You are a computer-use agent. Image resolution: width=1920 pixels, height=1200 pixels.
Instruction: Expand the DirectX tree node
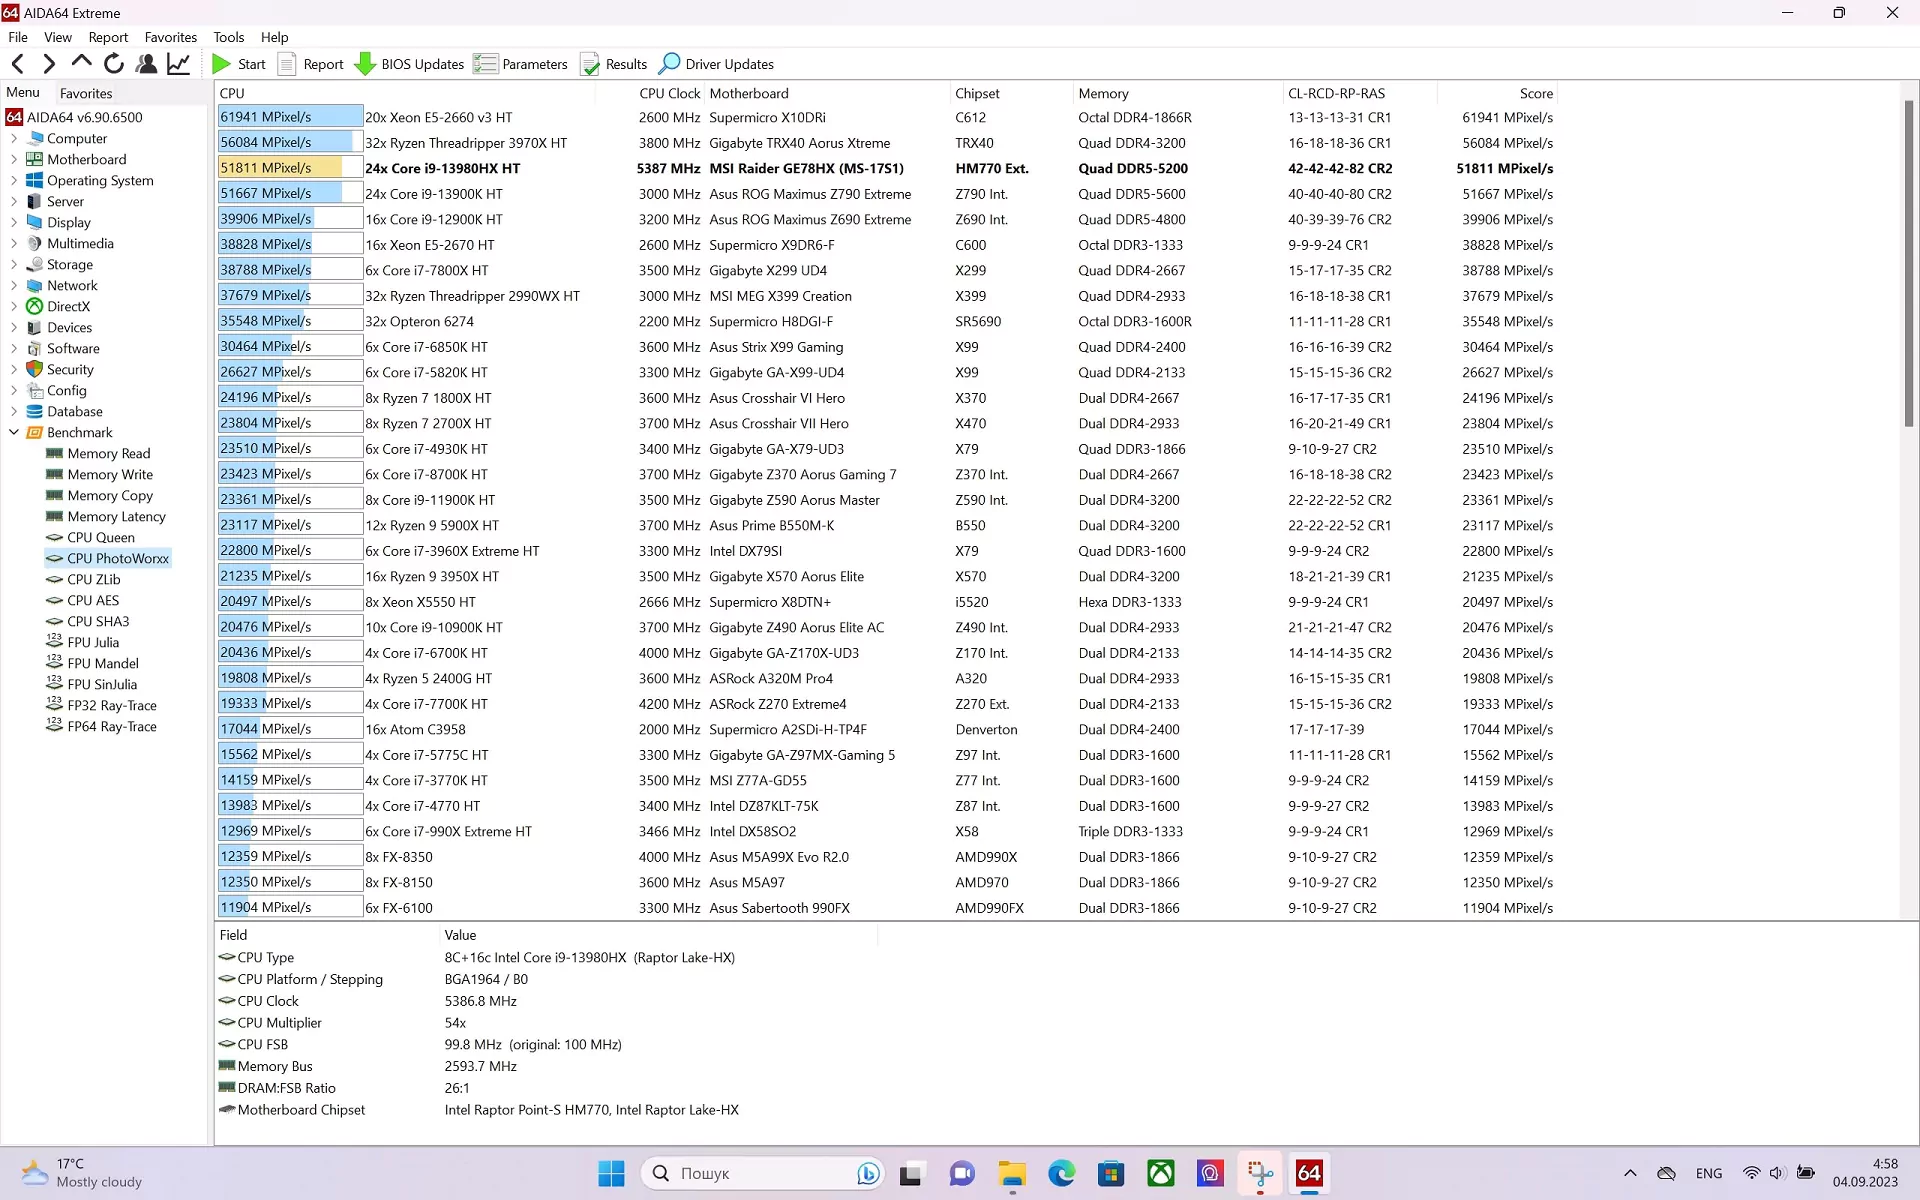(x=14, y=306)
